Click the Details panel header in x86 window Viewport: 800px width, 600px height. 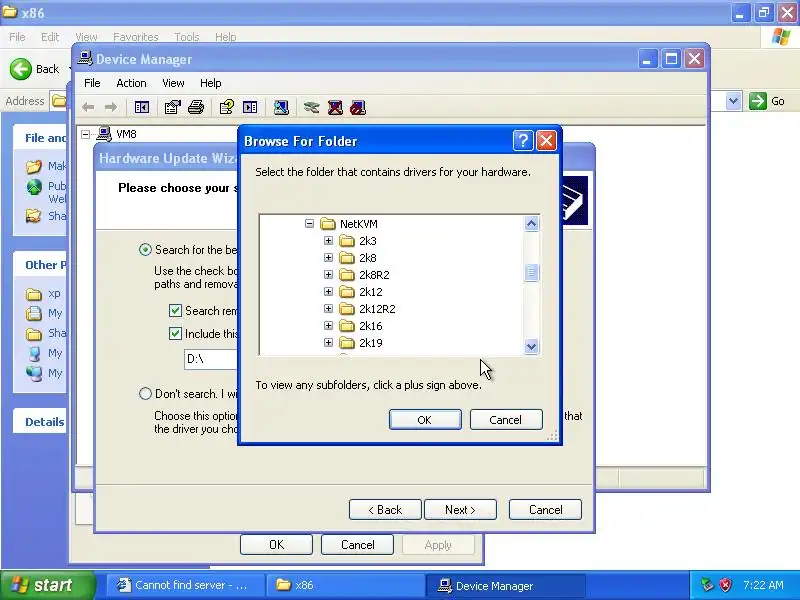click(41, 421)
